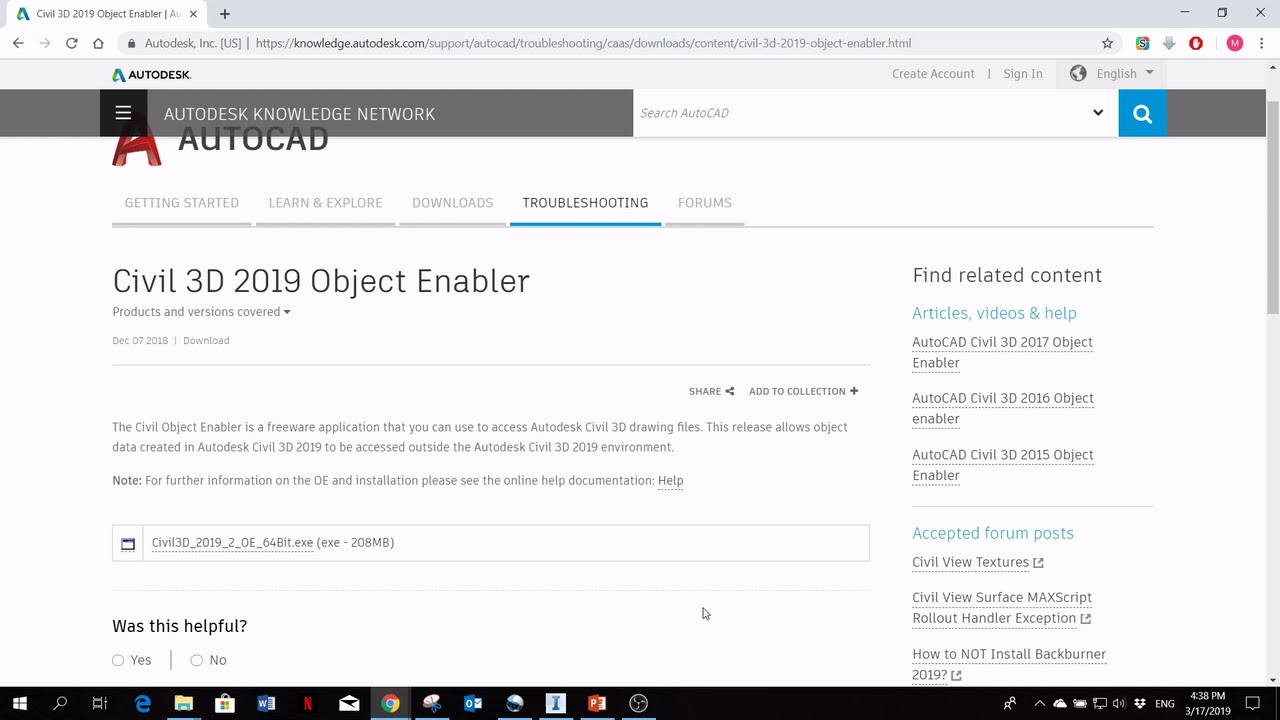Open Windows search from the taskbar
Image resolution: width=1280 pixels, height=720 pixels.
[x=60, y=703]
